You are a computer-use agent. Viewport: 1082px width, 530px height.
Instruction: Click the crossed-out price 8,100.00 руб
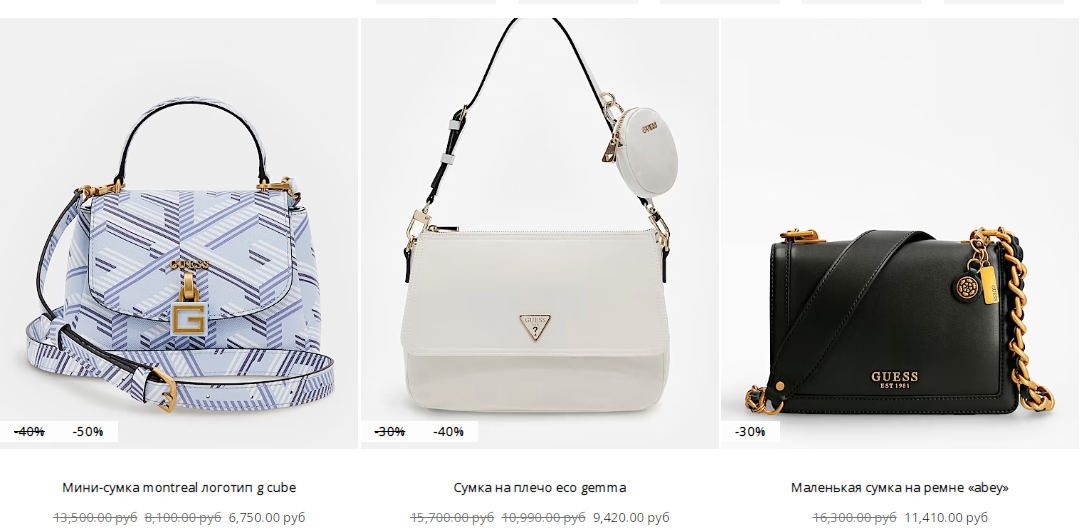click(x=183, y=517)
